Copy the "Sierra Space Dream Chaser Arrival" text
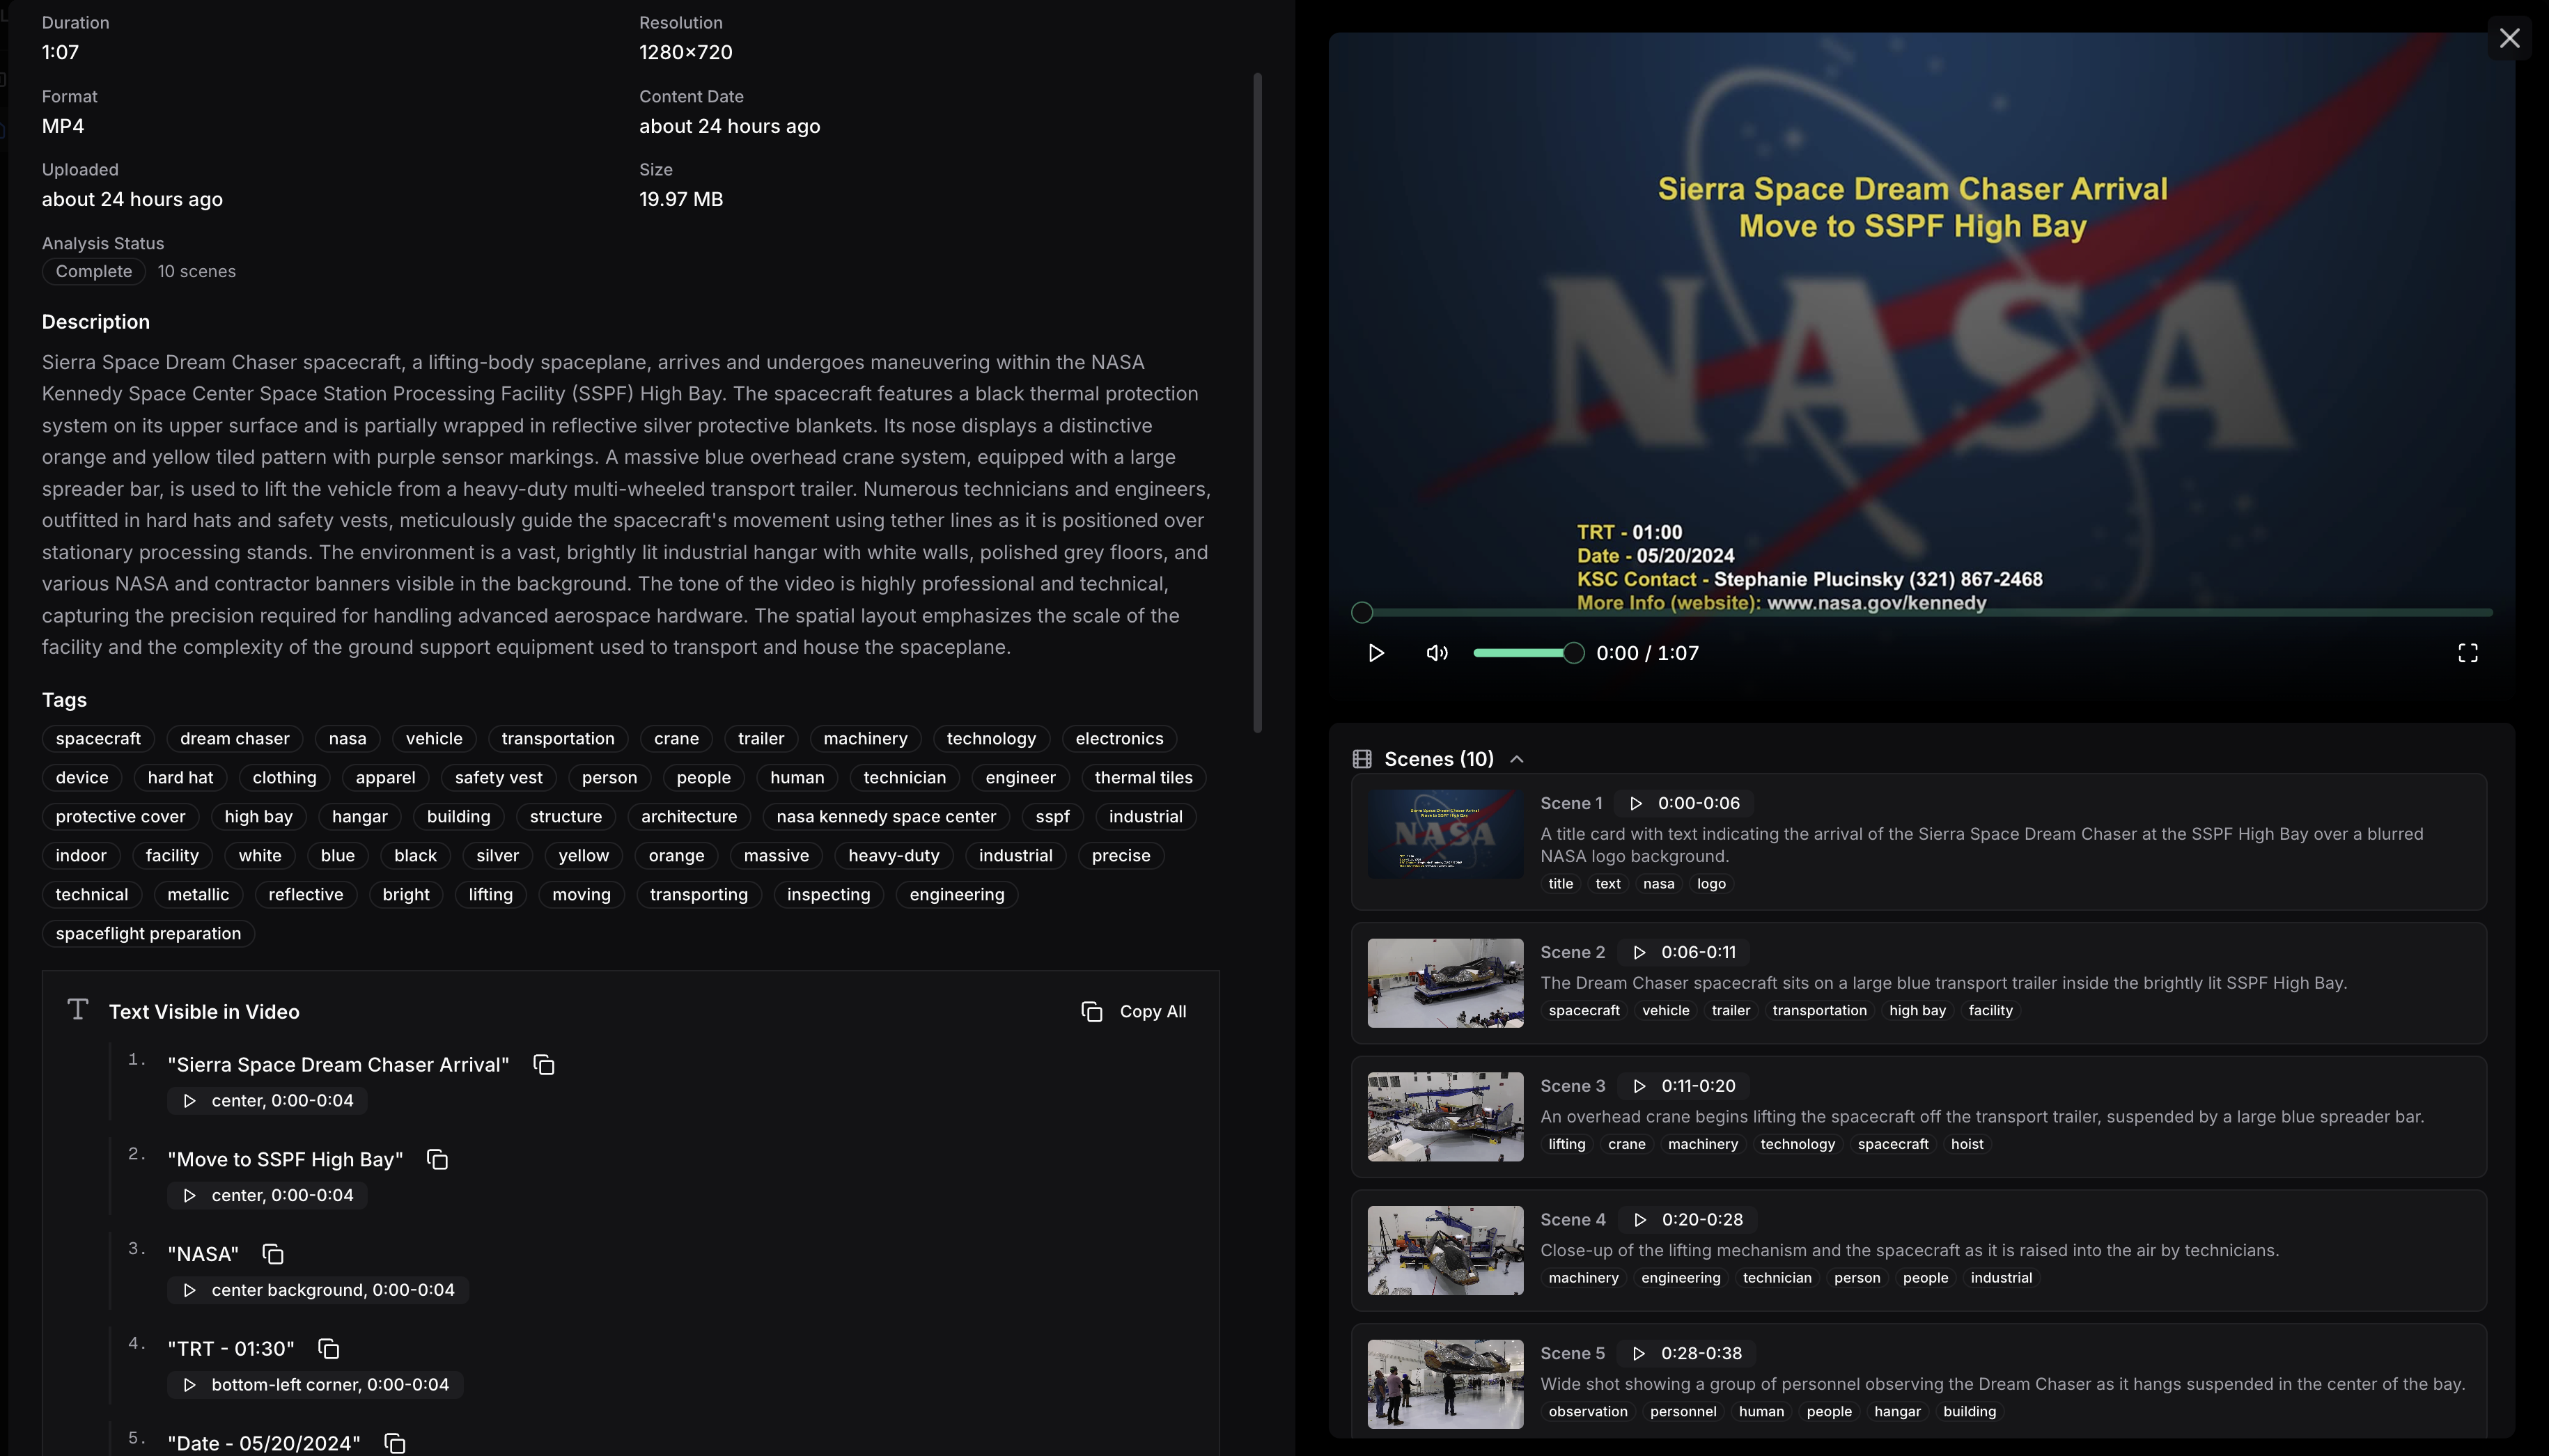 pos(544,1064)
